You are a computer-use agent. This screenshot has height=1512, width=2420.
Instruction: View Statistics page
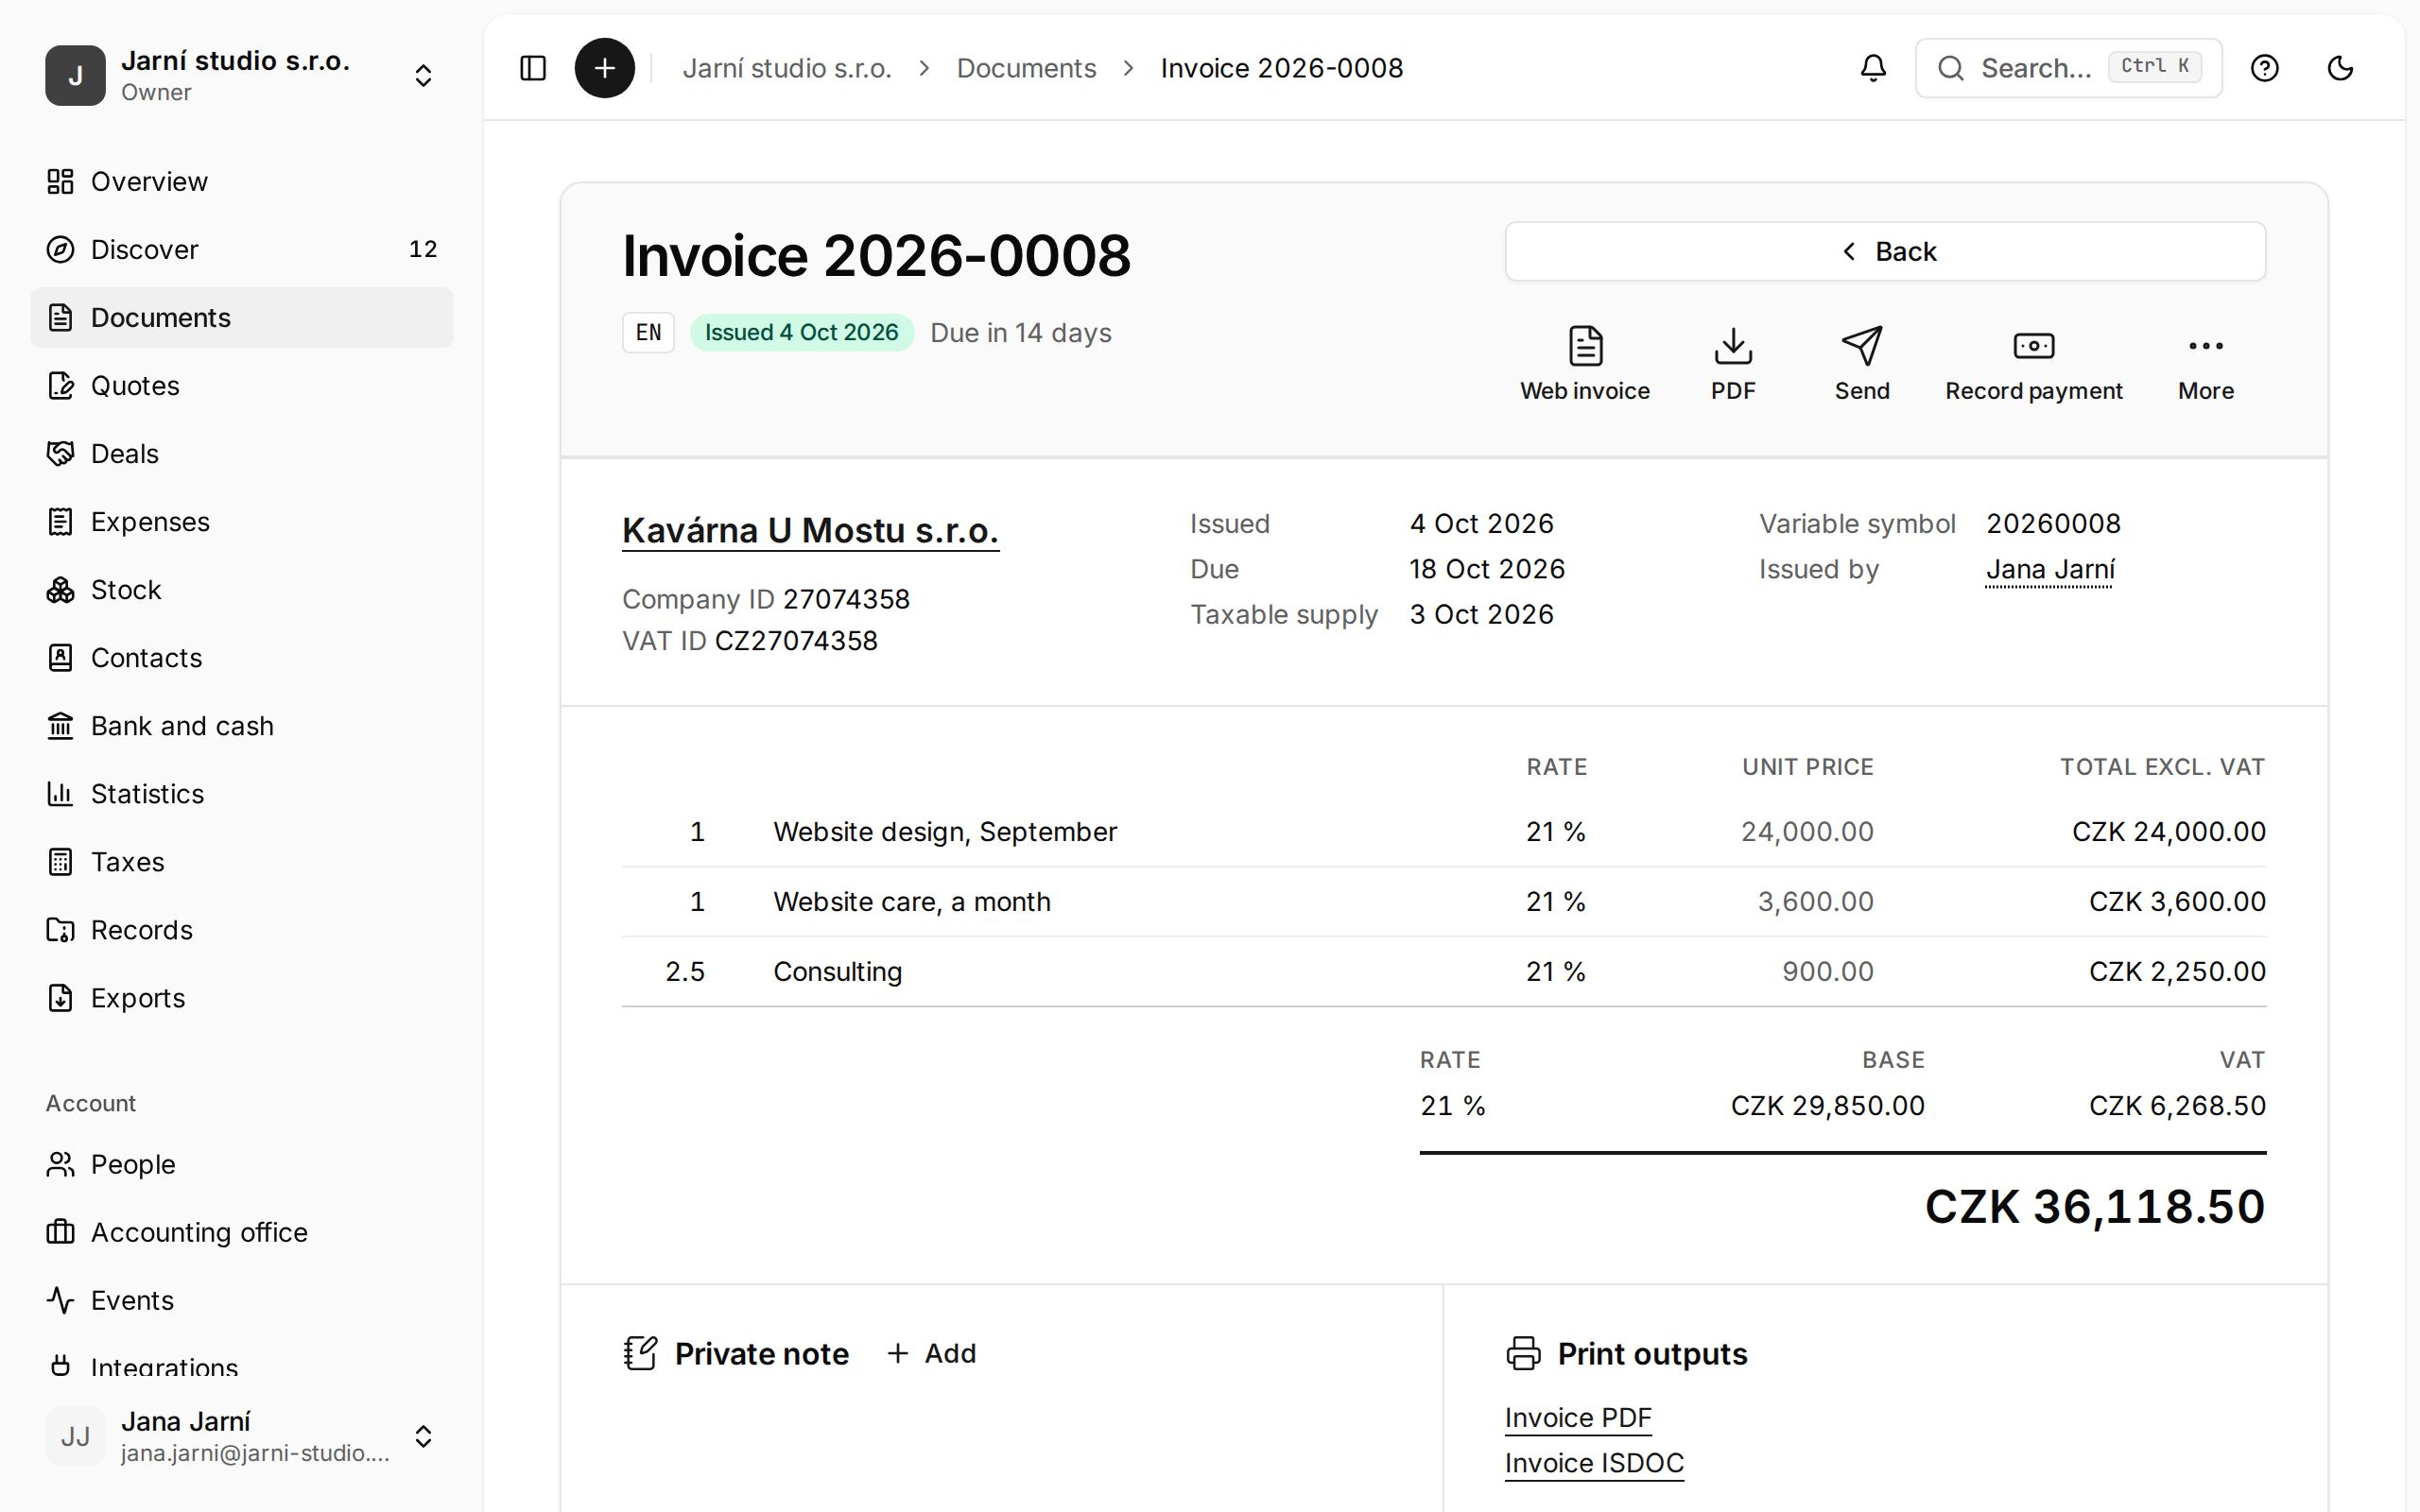[x=242, y=793]
